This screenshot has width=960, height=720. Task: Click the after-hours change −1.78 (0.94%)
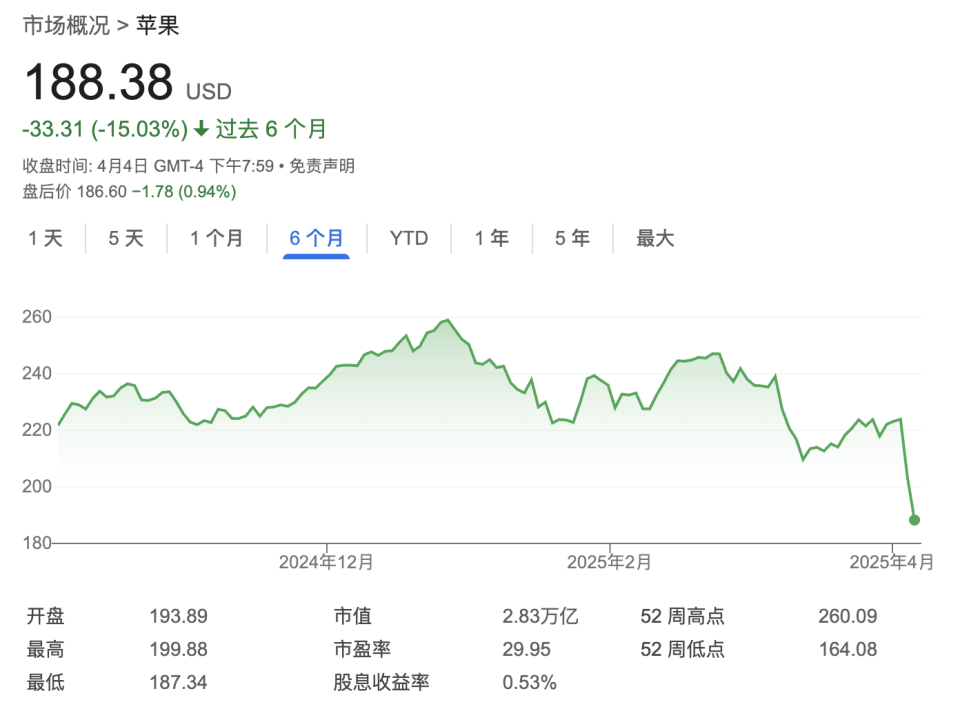tap(184, 192)
